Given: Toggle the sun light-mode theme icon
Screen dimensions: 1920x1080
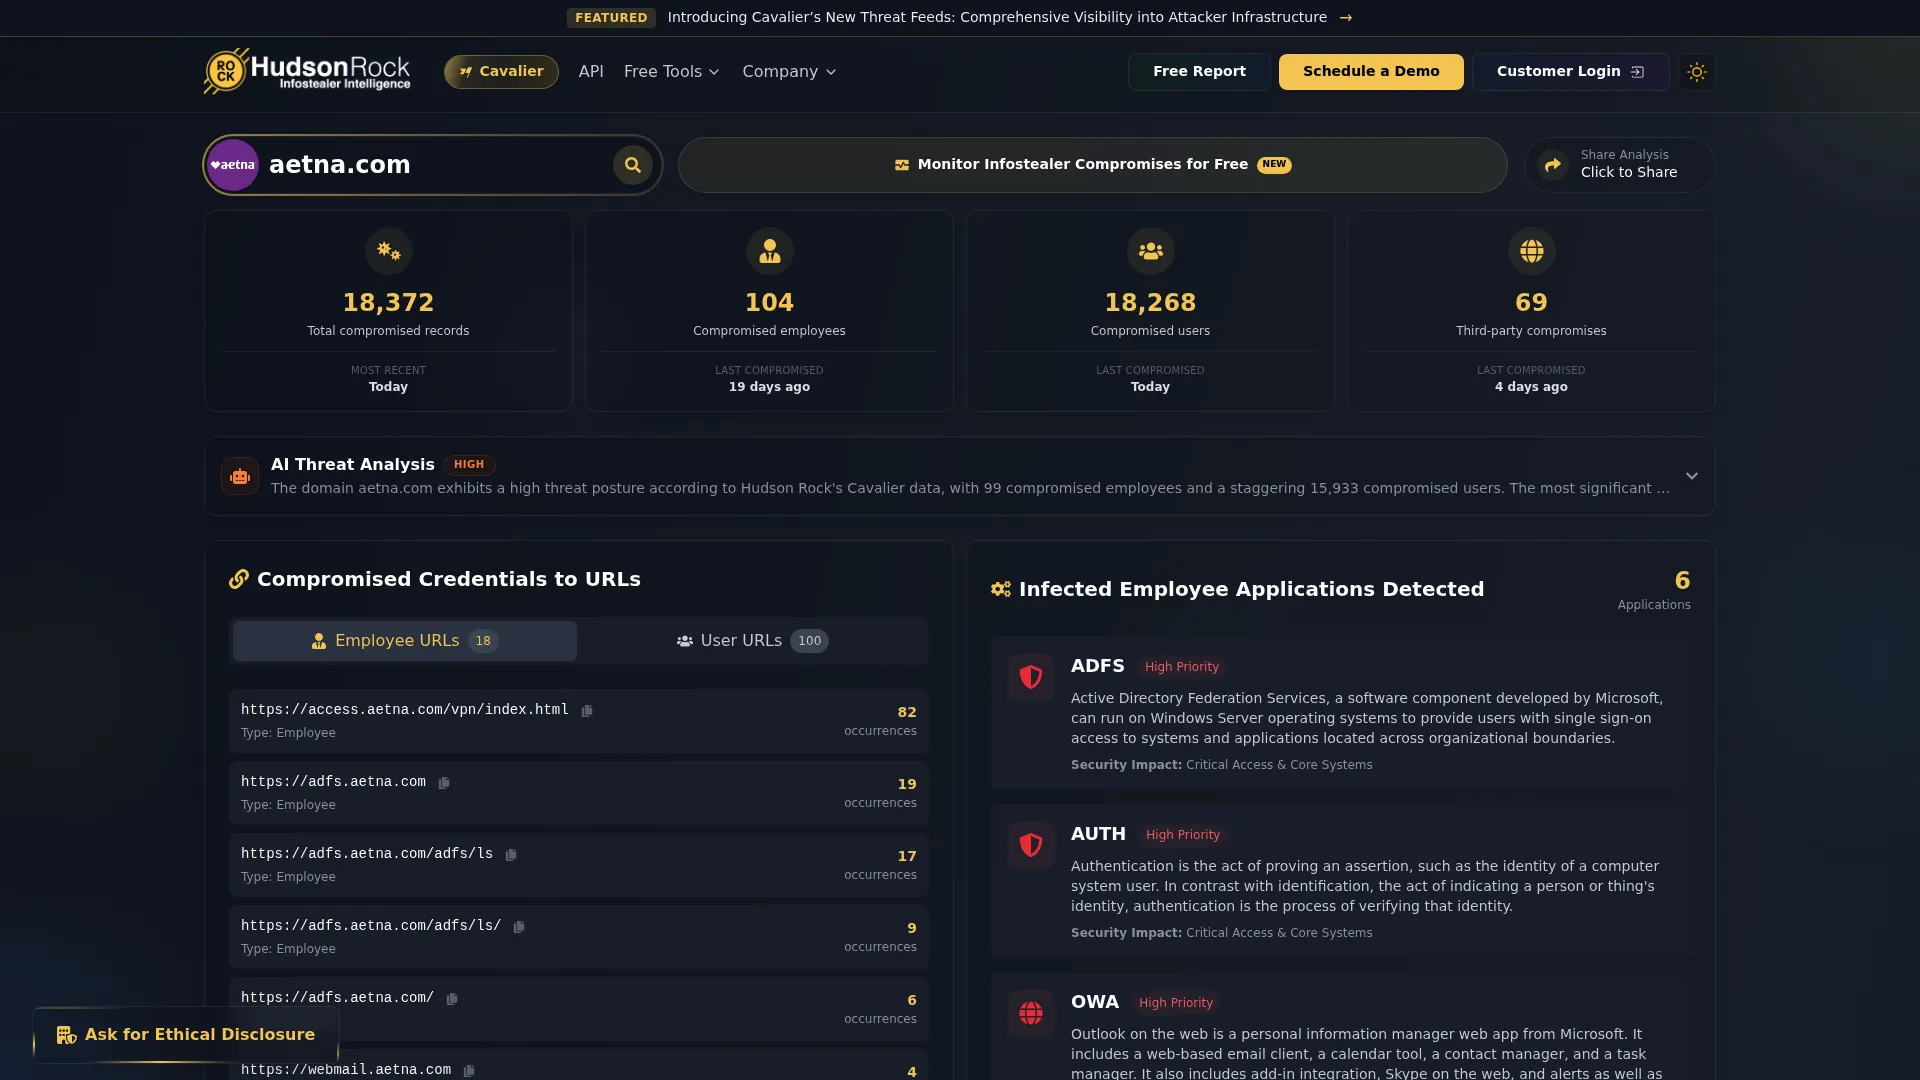Looking at the screenshot, I should coord(1696,72).
